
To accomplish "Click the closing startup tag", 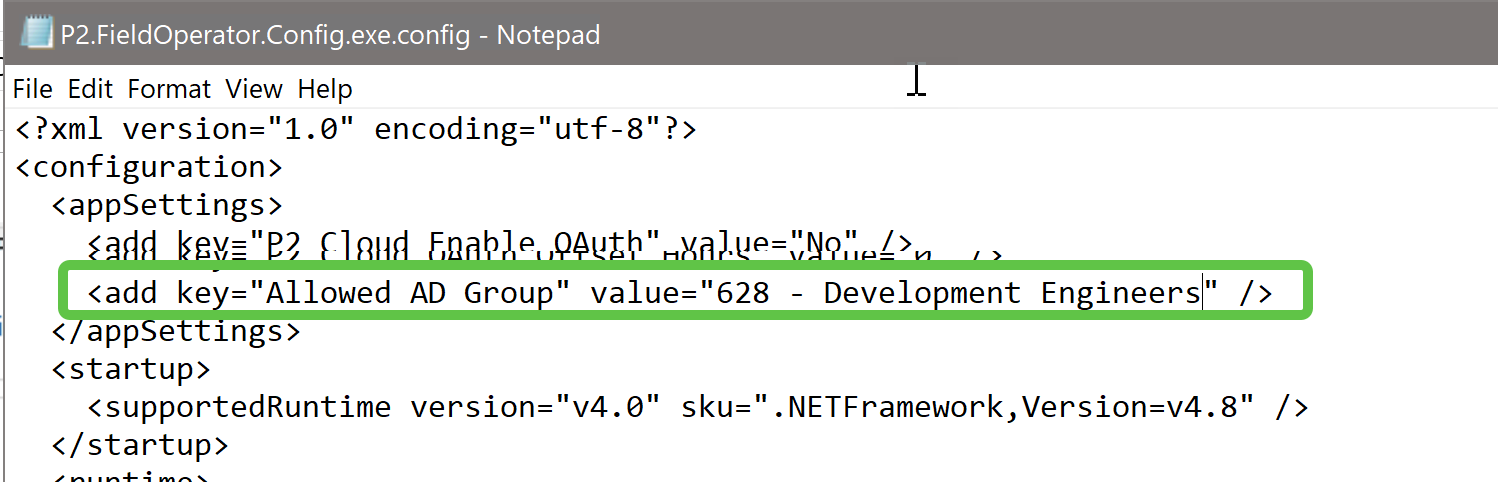I will (140, 444).
